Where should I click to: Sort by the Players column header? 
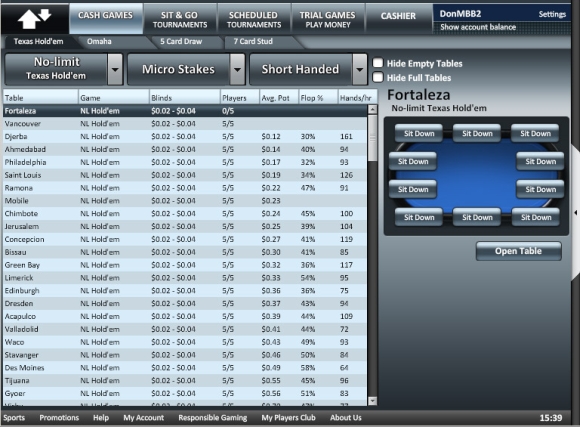(240, 98)
